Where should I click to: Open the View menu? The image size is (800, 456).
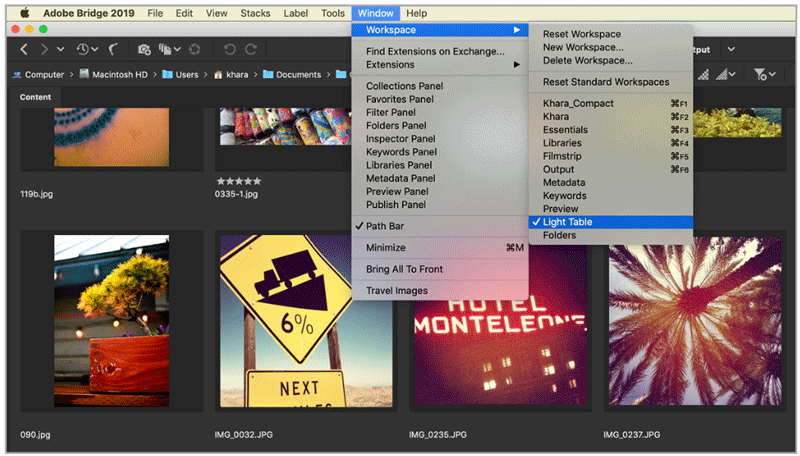[x=216, y=13]
